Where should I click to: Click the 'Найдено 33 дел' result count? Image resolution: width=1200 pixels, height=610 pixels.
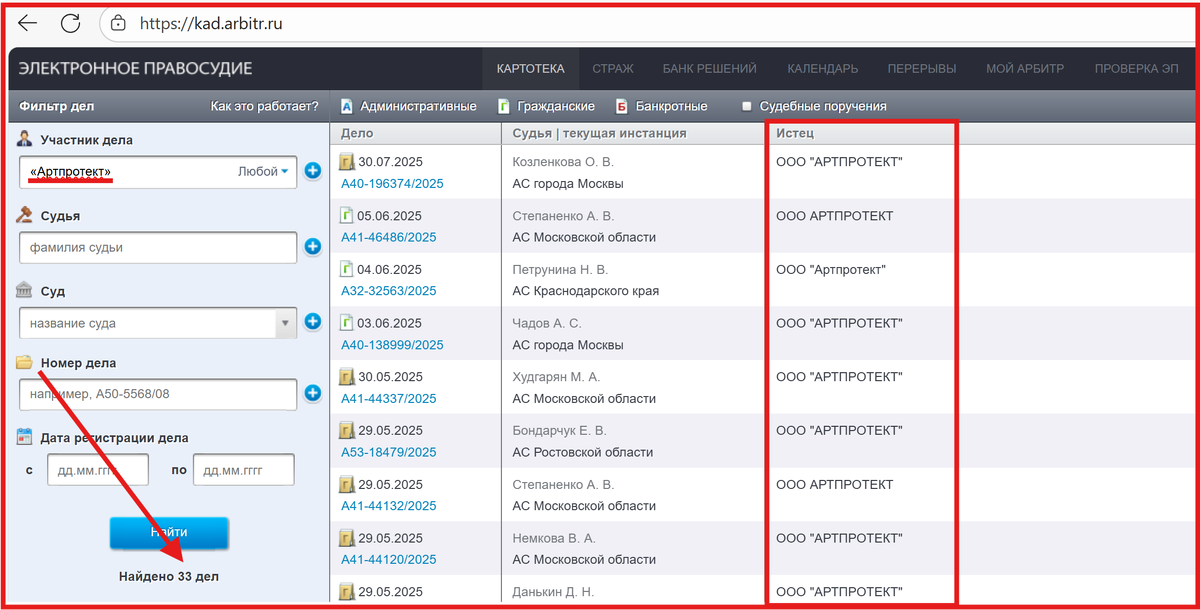(x=169, y=577)
